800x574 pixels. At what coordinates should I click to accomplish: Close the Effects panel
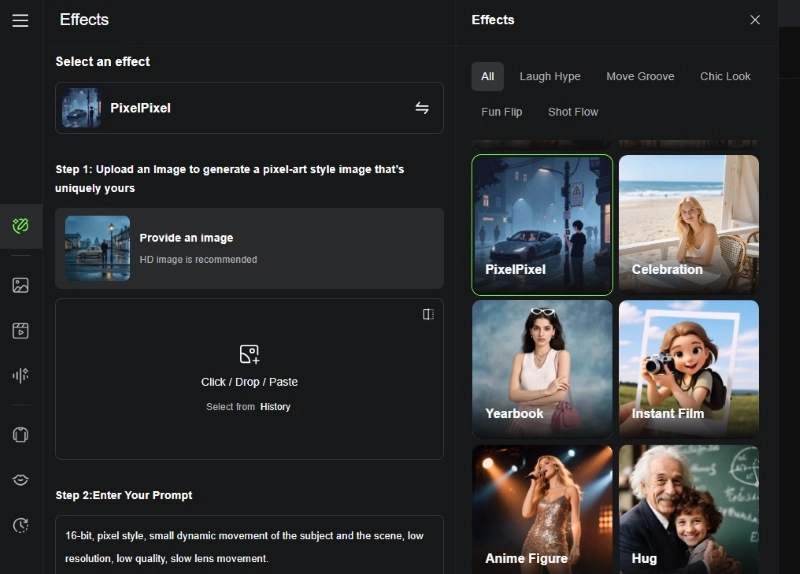pyautogui.click(x=755, y=20)
